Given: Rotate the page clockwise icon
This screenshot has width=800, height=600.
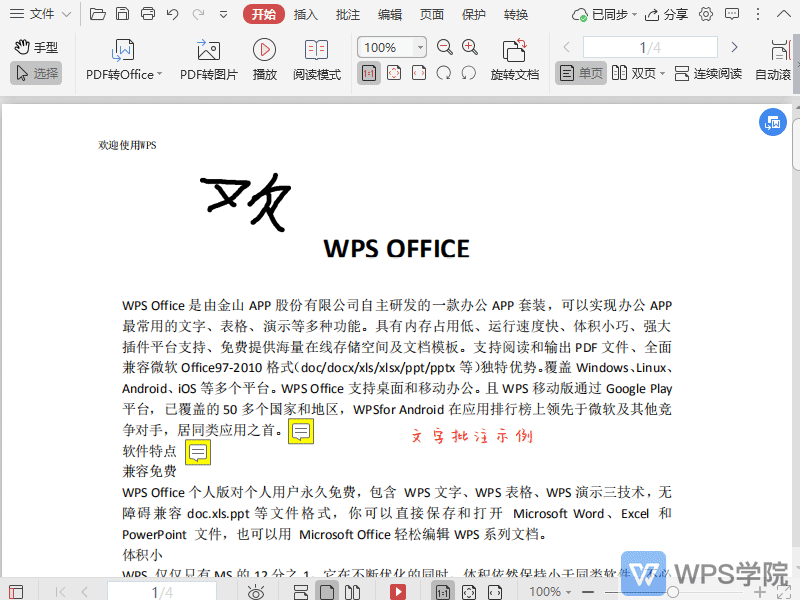Looking at the screenshot, I should point(444,73).
